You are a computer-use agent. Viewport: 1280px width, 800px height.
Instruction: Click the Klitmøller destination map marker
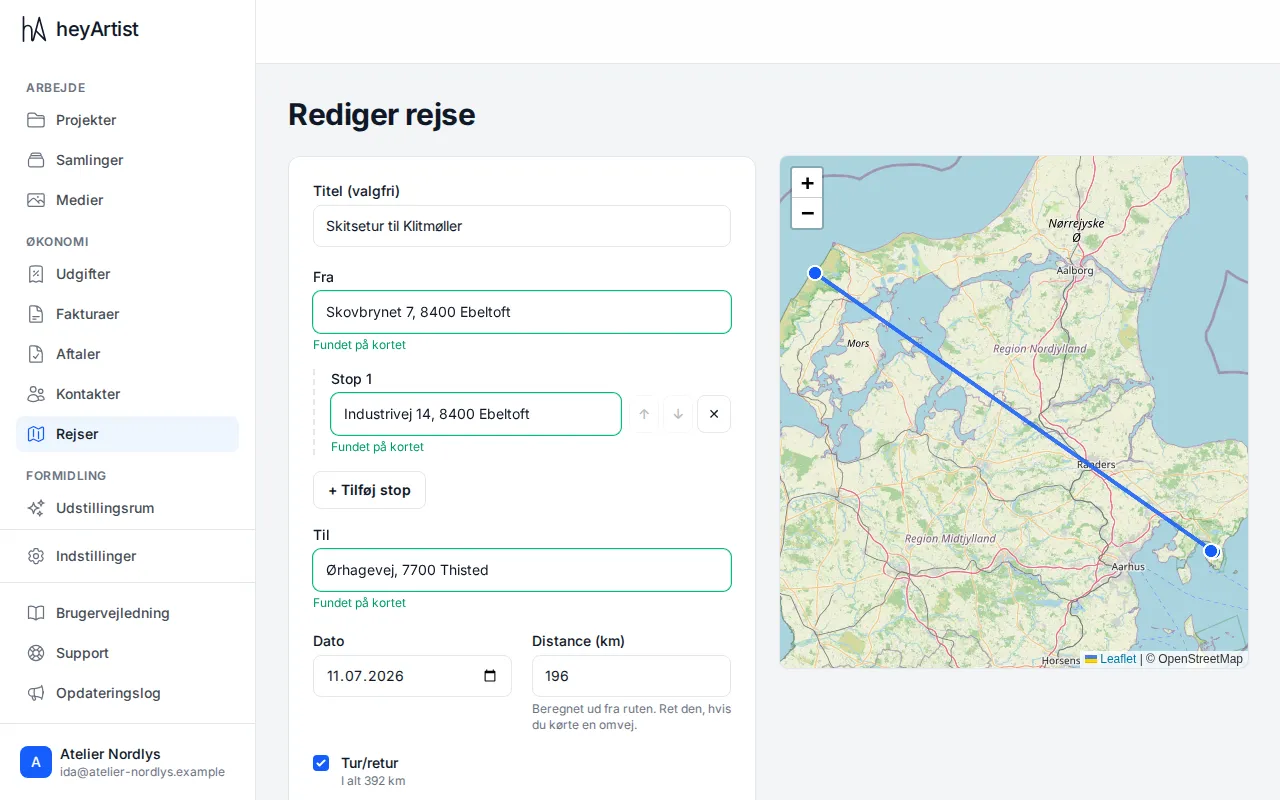pyautogui.click(x=815, y=273)
